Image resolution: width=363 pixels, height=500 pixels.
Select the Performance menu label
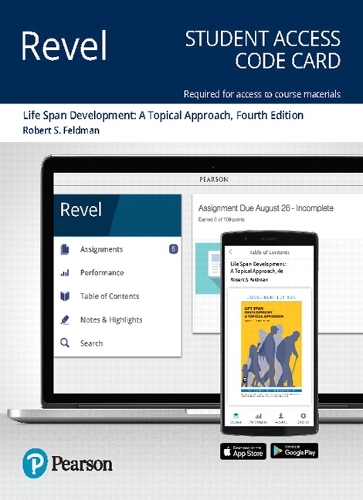coord(102,273)
